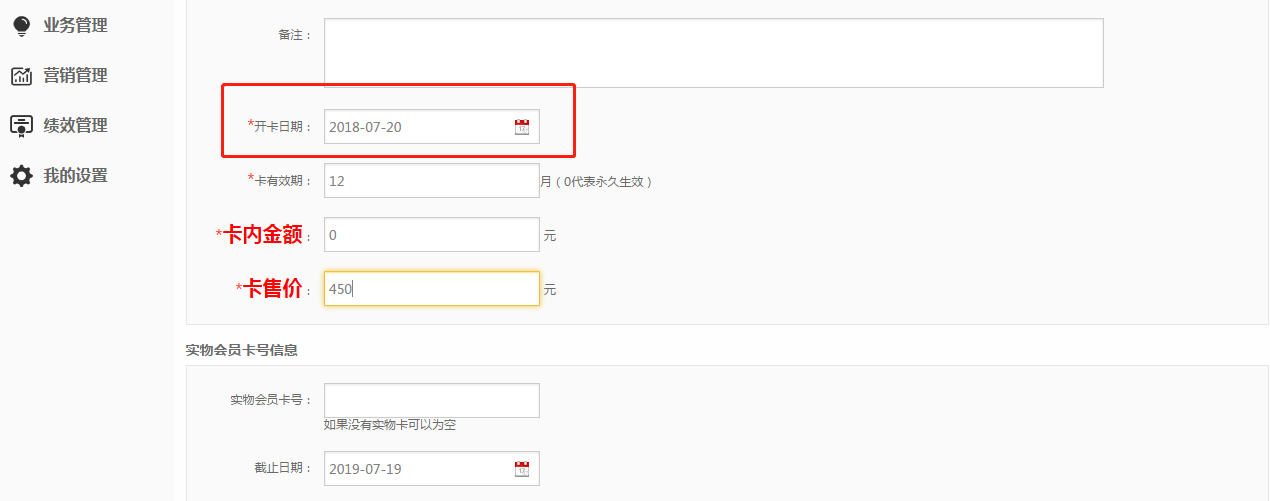Image resolution: width=1270 pixels, height=501 pixels.
Task: Focus the 实物会员卡号 input box
Action: pos(431,400)
